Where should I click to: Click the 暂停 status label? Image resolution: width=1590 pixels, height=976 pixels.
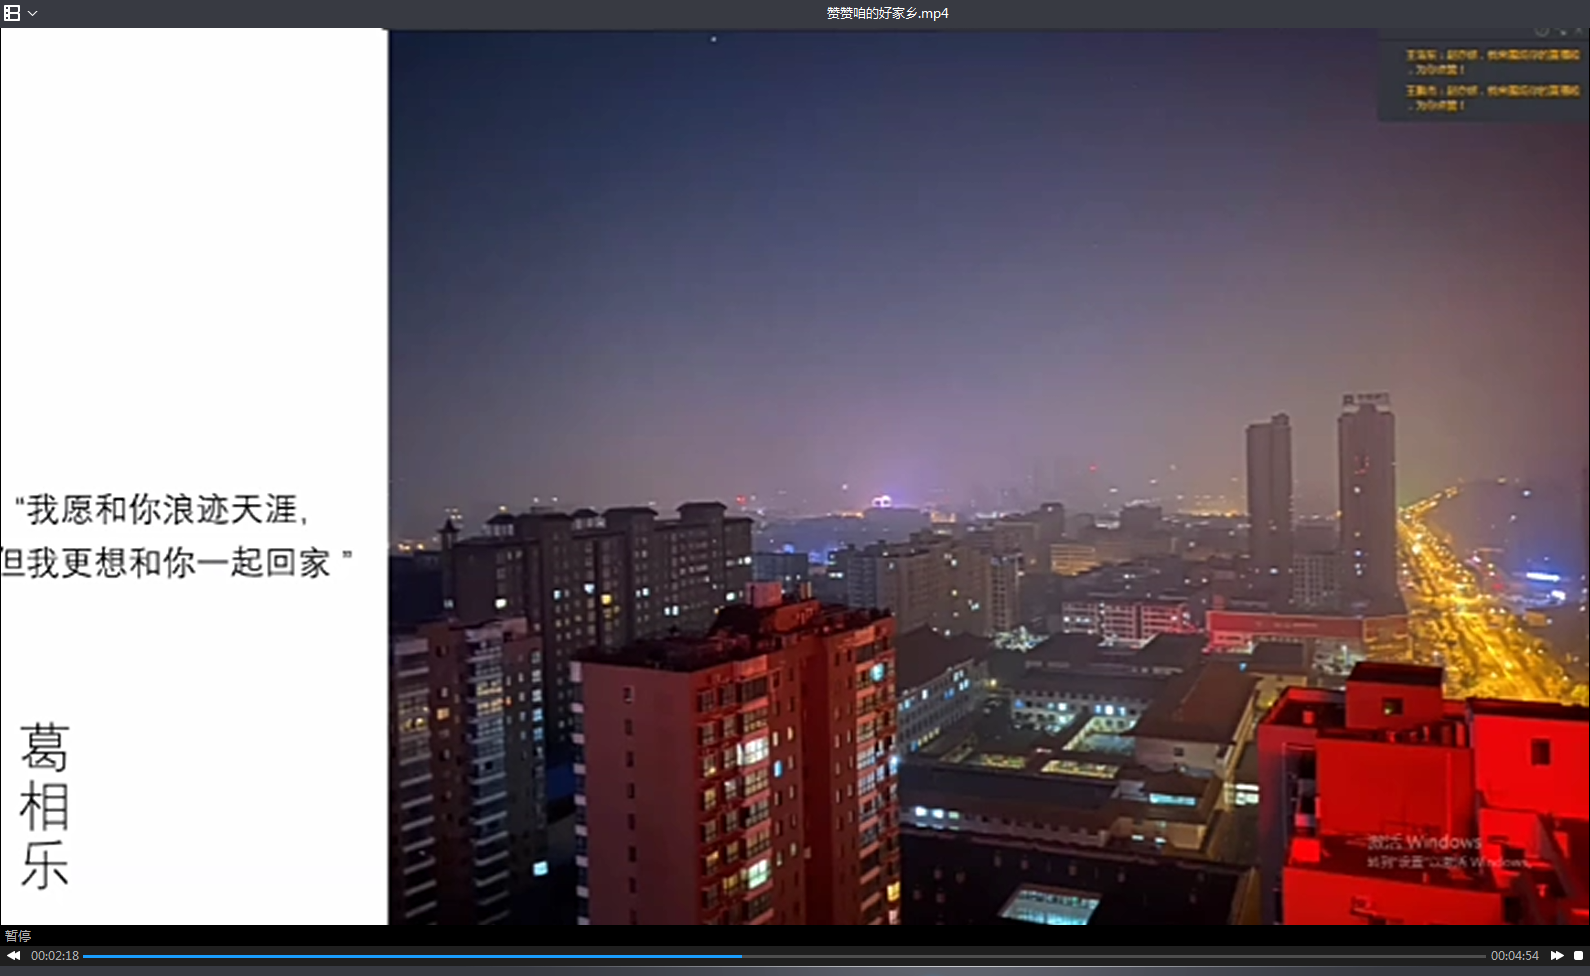coord(18,936)
